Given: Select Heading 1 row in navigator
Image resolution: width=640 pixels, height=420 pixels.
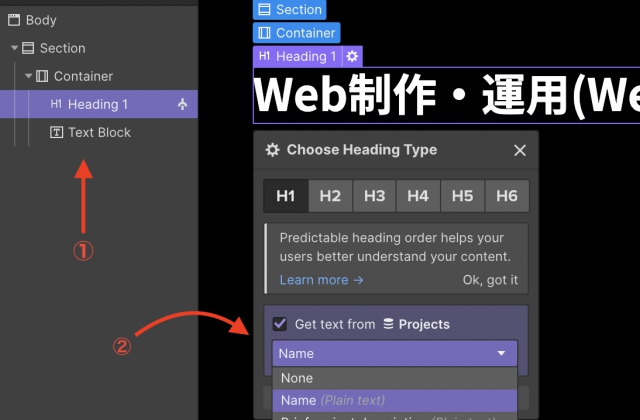Looking at the screenshot, I should pyautogui.click(x=99, y=104).
